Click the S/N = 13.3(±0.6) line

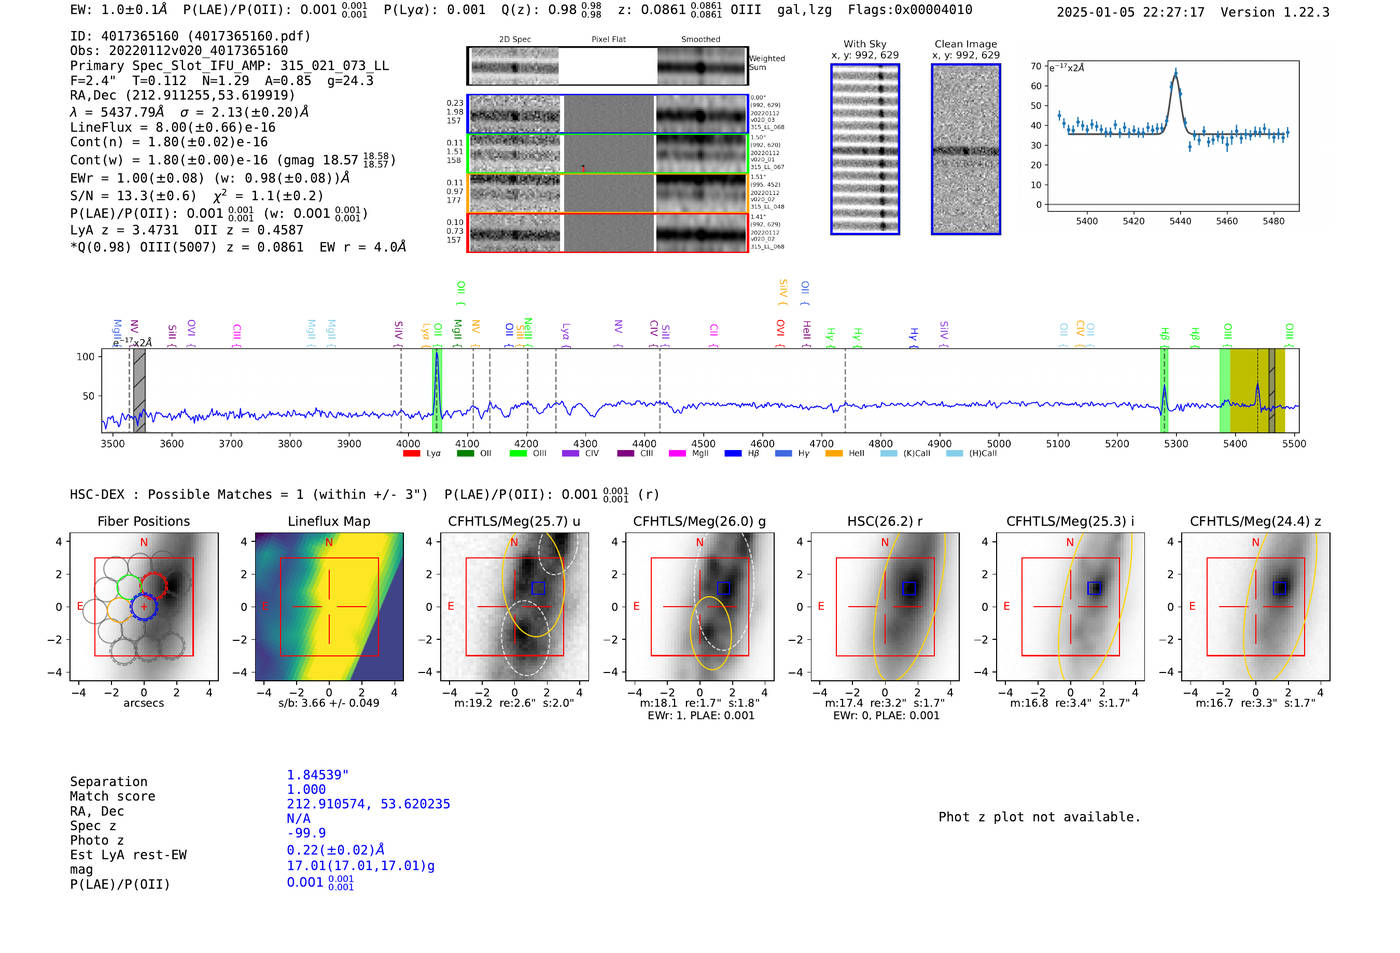coord(133,196)
